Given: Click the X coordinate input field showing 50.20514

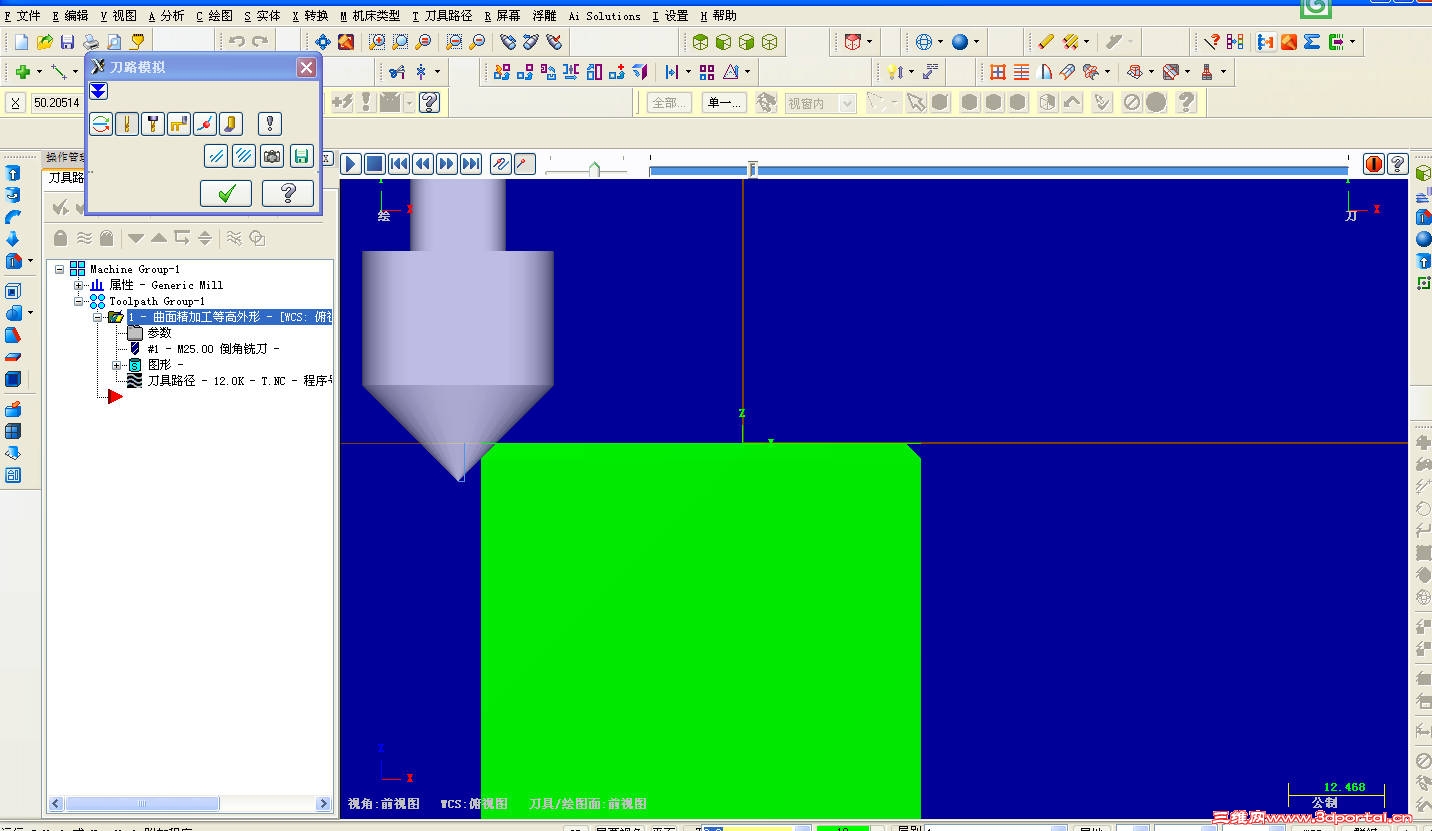Looking at the screenshot, I should pyautogui.click(x=58, y=102).
